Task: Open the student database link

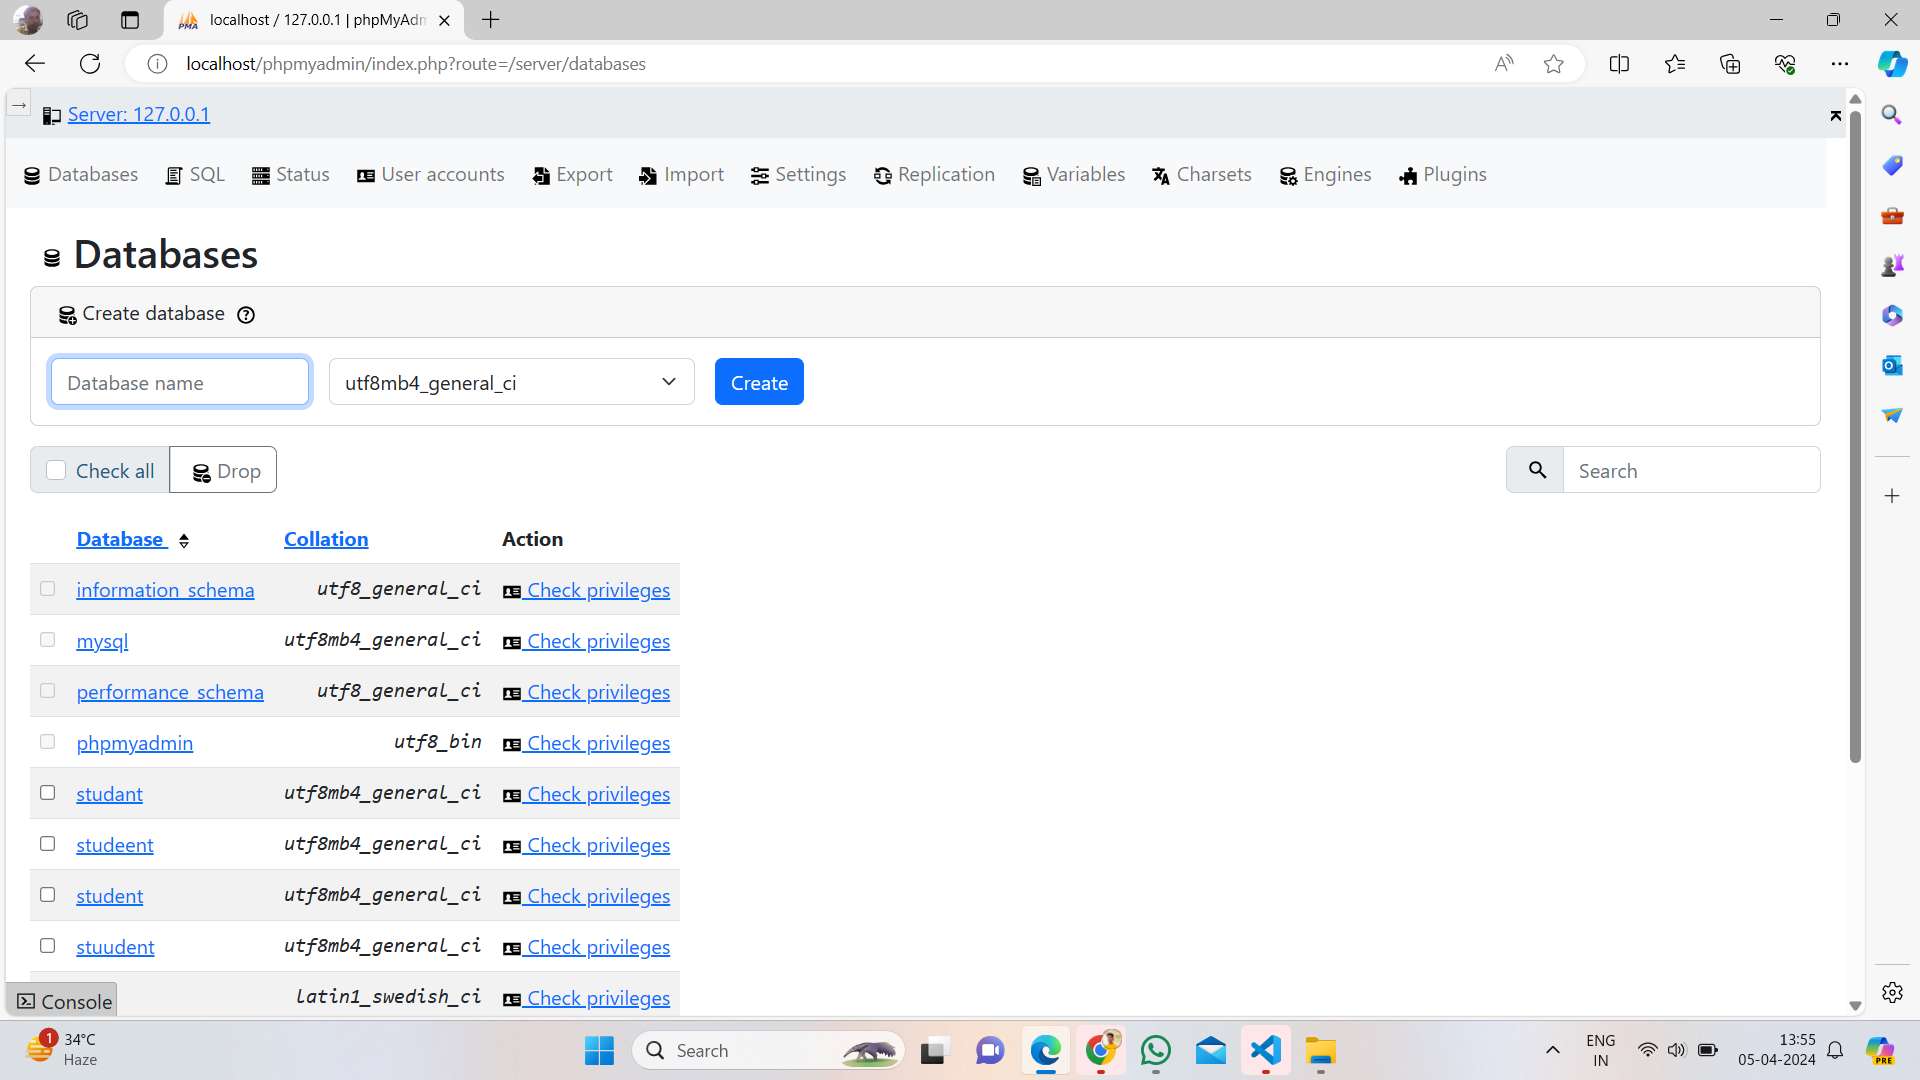Action: [108, 894]
